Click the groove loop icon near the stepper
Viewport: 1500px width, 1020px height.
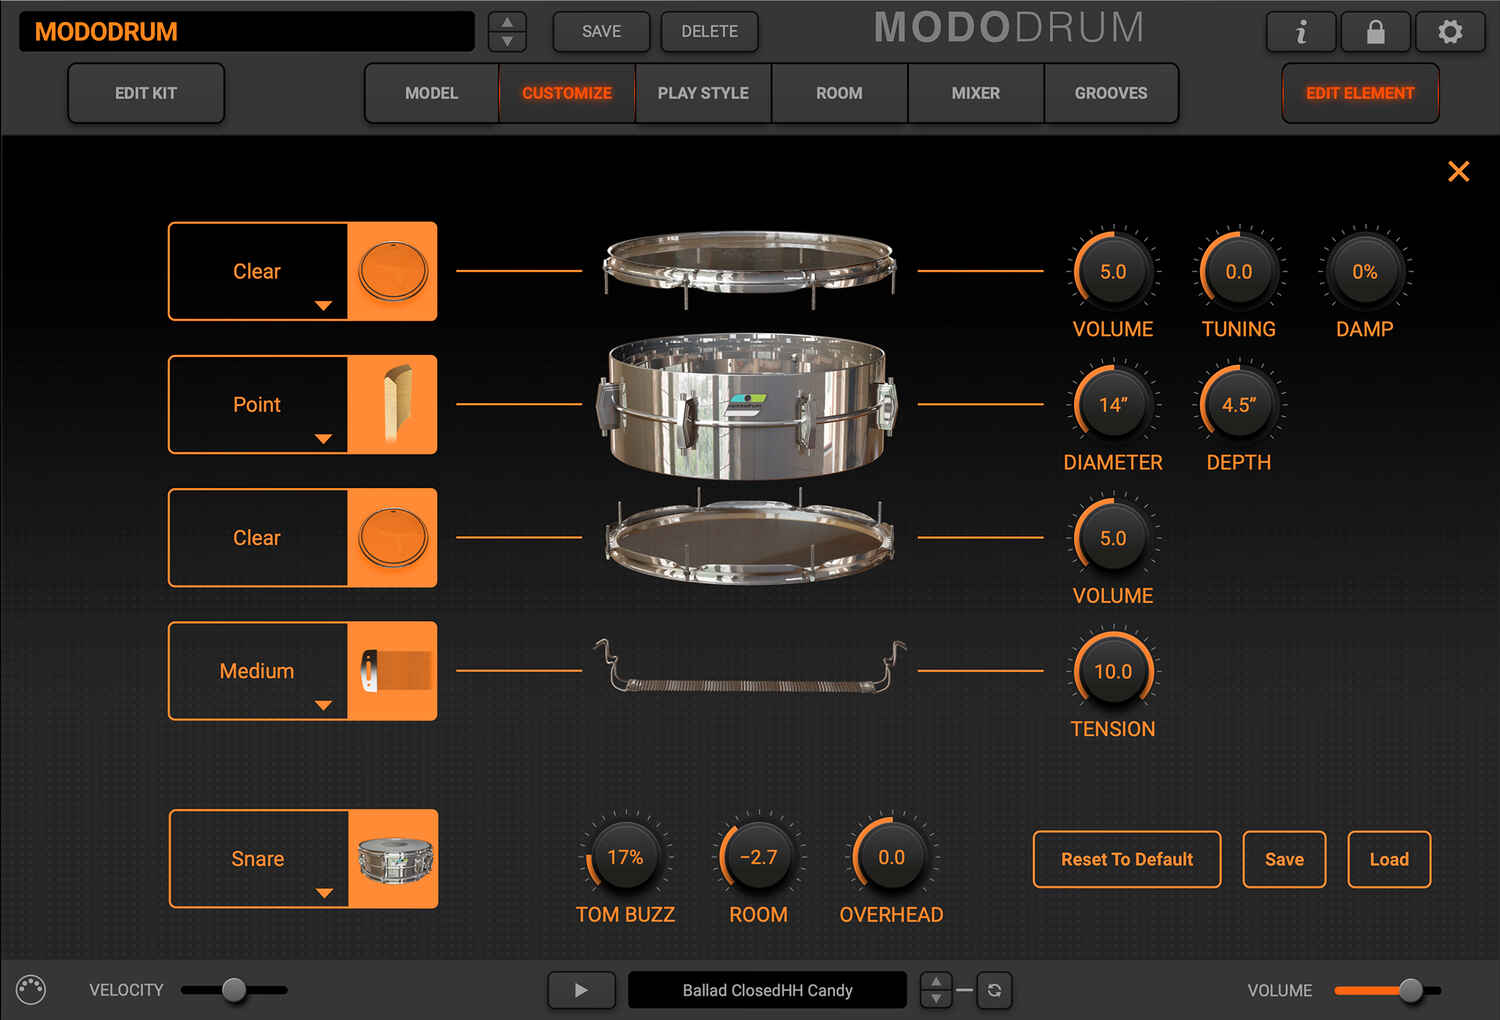point(994,990)
